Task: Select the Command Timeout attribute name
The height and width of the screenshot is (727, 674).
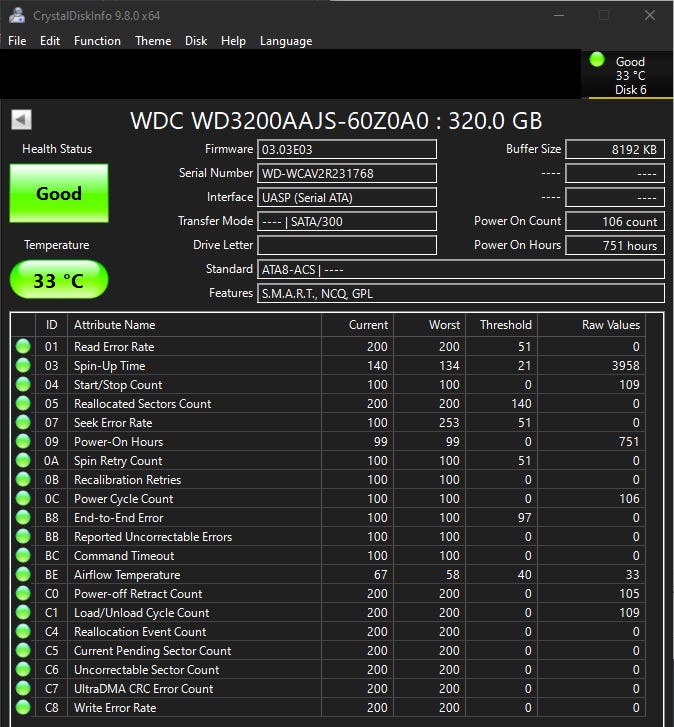Action: [124, 555]
